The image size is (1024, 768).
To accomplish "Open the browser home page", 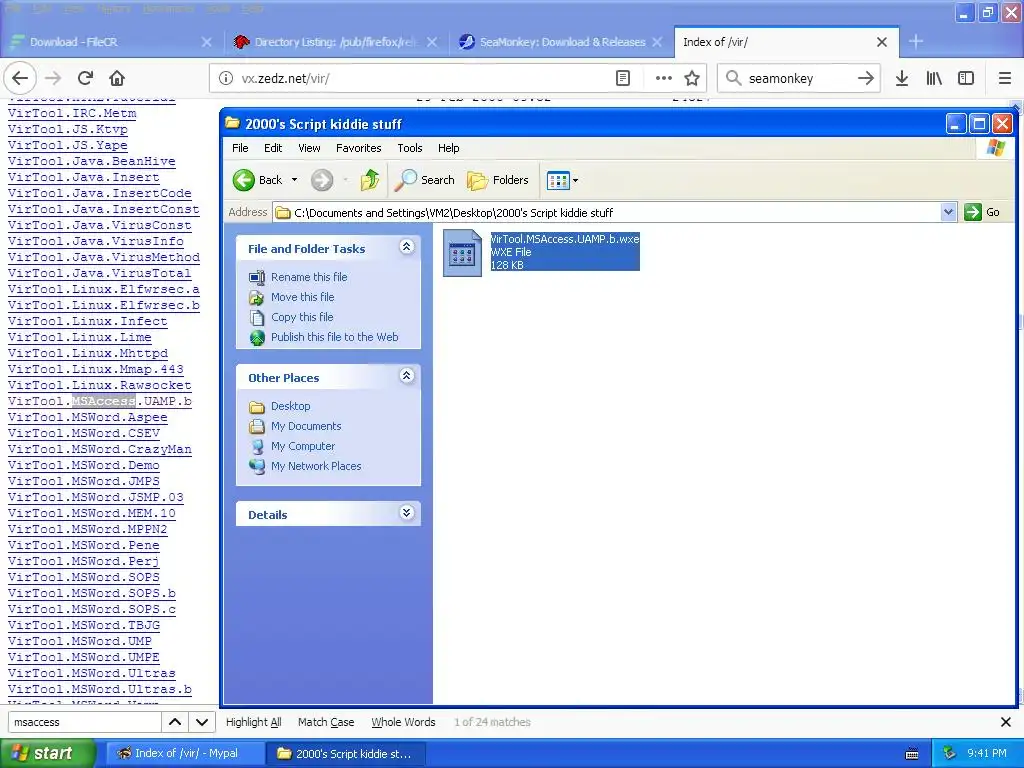I will point(117,78).
